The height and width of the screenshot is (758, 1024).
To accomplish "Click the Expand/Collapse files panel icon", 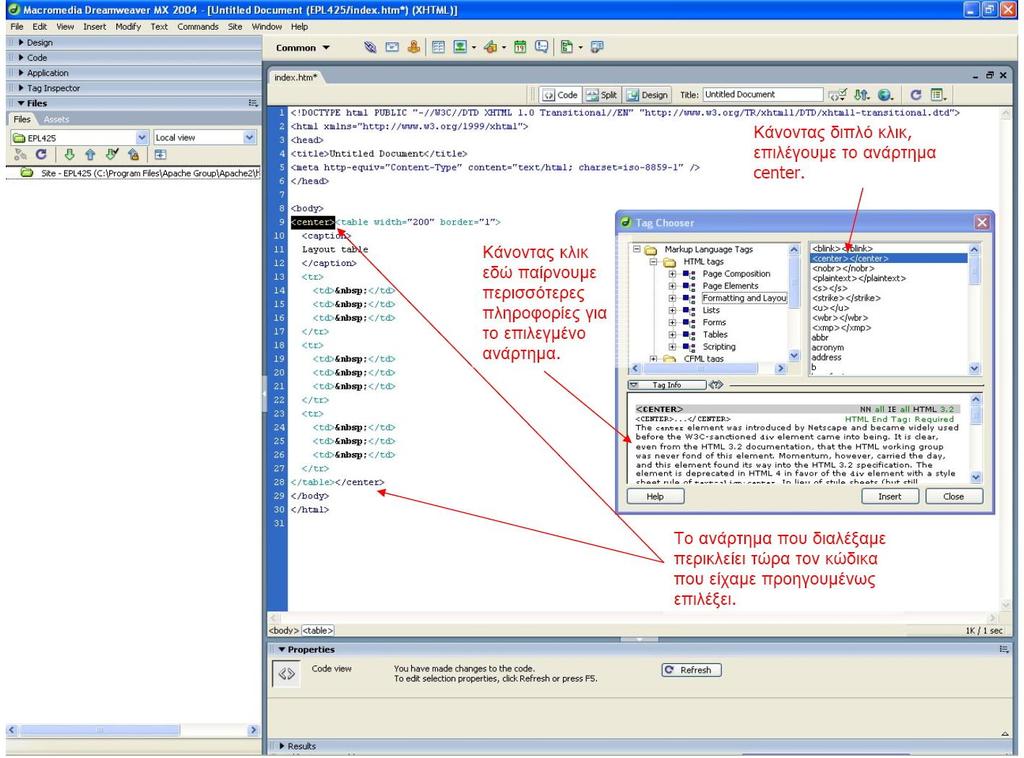I will 161,155.
